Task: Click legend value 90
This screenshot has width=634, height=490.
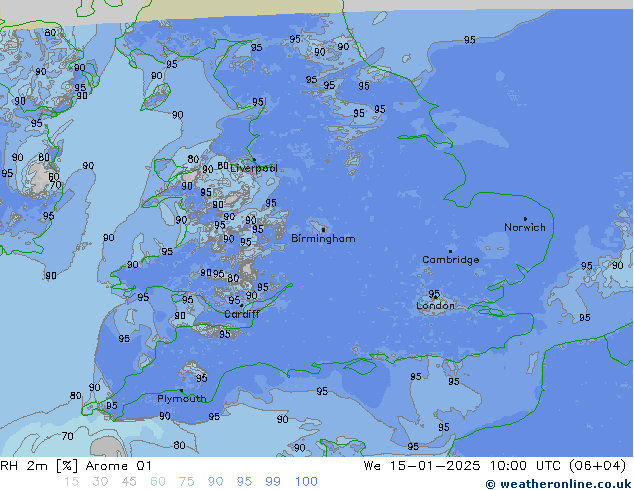Action: (215, 482)
